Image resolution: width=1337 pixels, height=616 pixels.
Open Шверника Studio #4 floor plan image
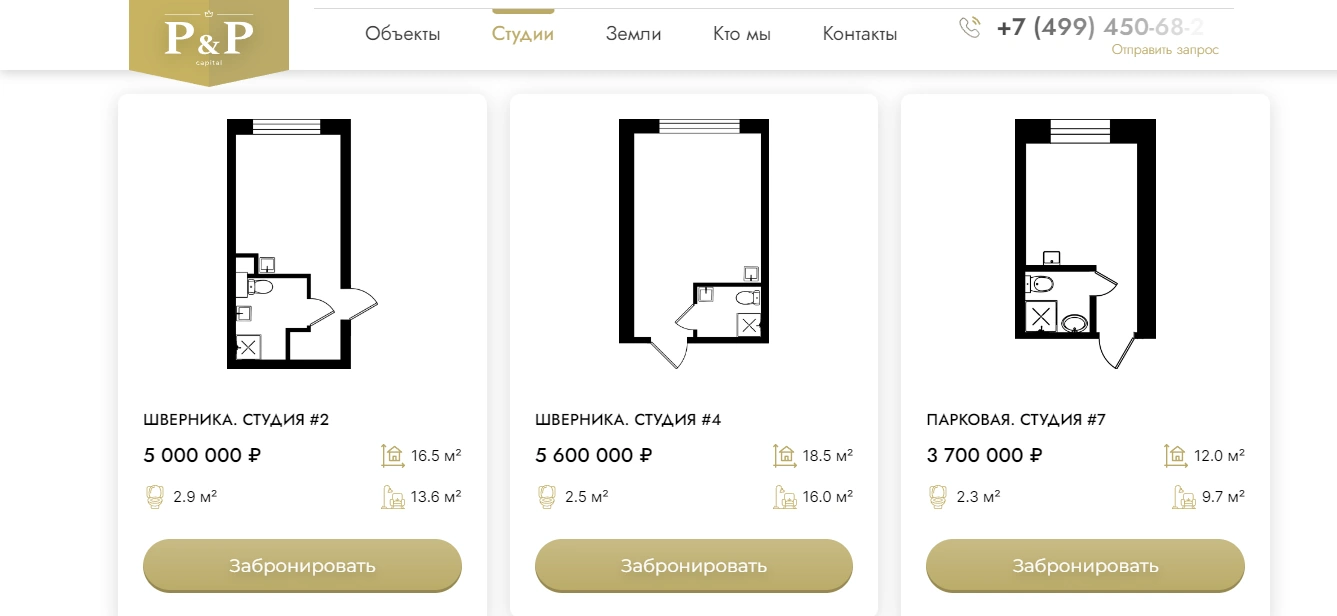coord(693,243)
